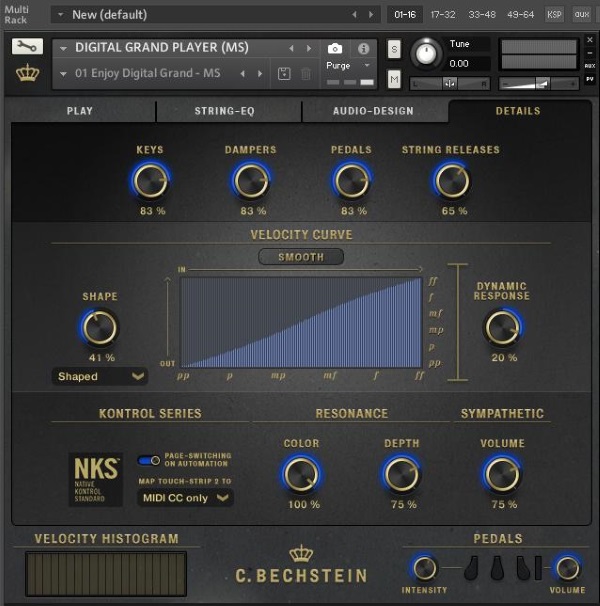Image resolution: width=600 pixels, height=606 pixels.
Task: Show instrument slots 33-48
Action: 482,15
